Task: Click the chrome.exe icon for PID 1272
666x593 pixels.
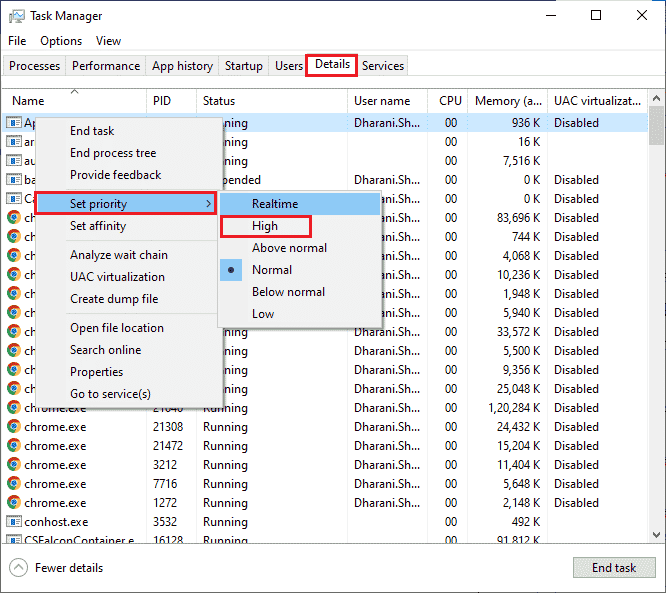Action: (x=14, y=503)
